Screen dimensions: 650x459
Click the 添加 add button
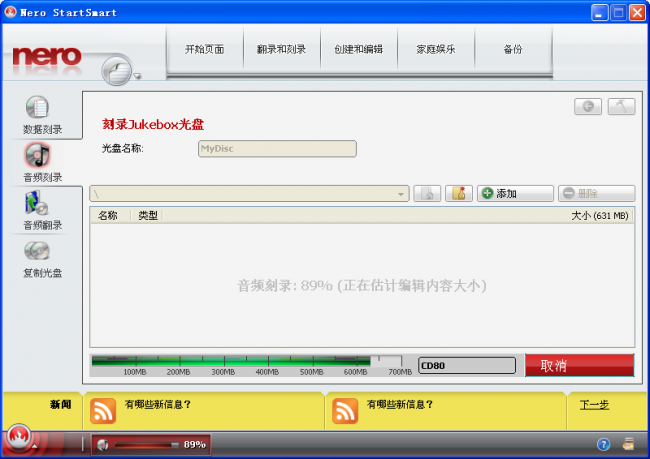point(515,194)
